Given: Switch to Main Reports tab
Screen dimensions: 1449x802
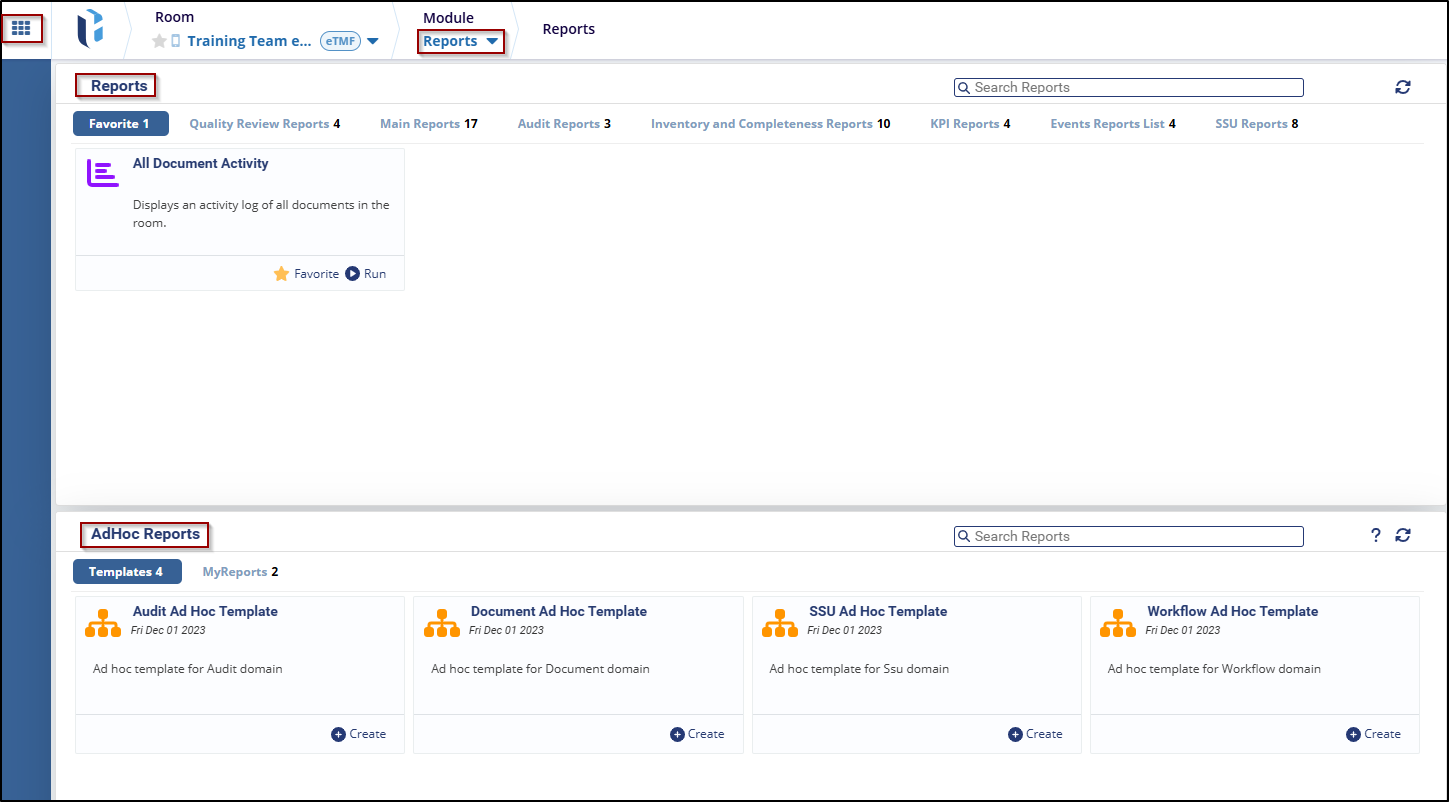Looking at the screenshot, I should click(428, 124).
